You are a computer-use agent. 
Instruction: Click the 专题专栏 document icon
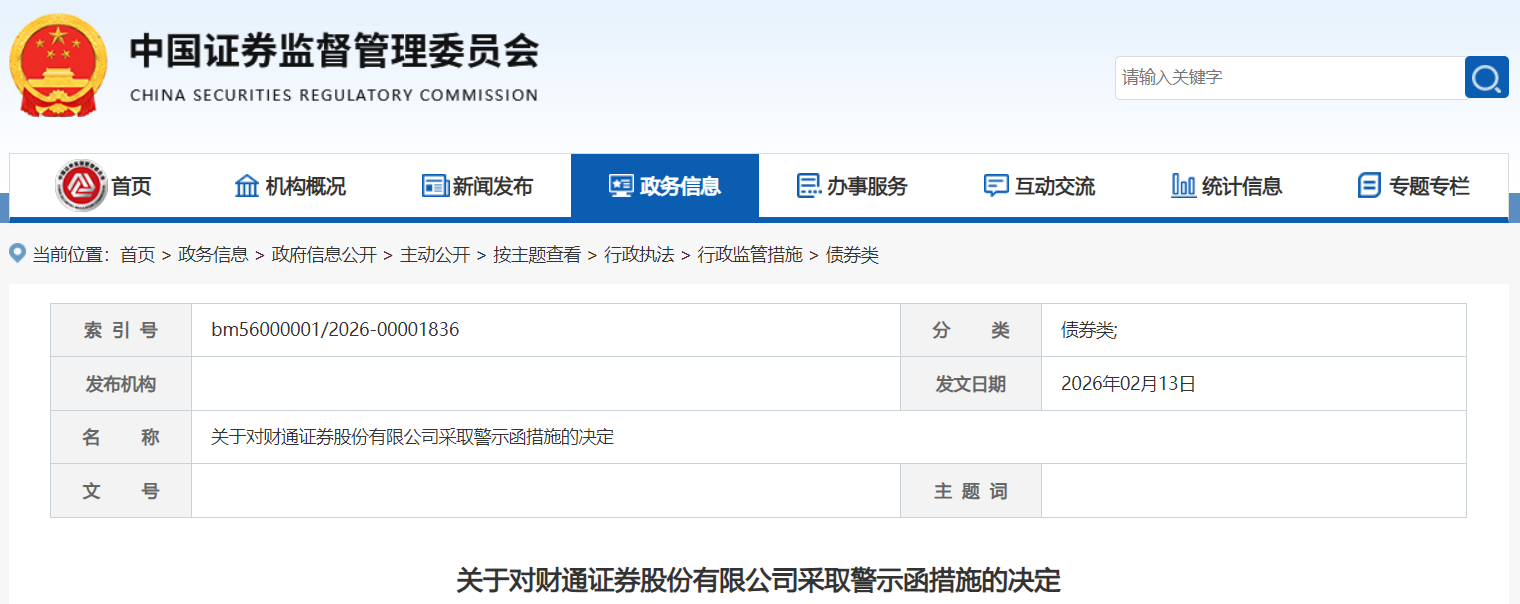tap(1369, 186)
